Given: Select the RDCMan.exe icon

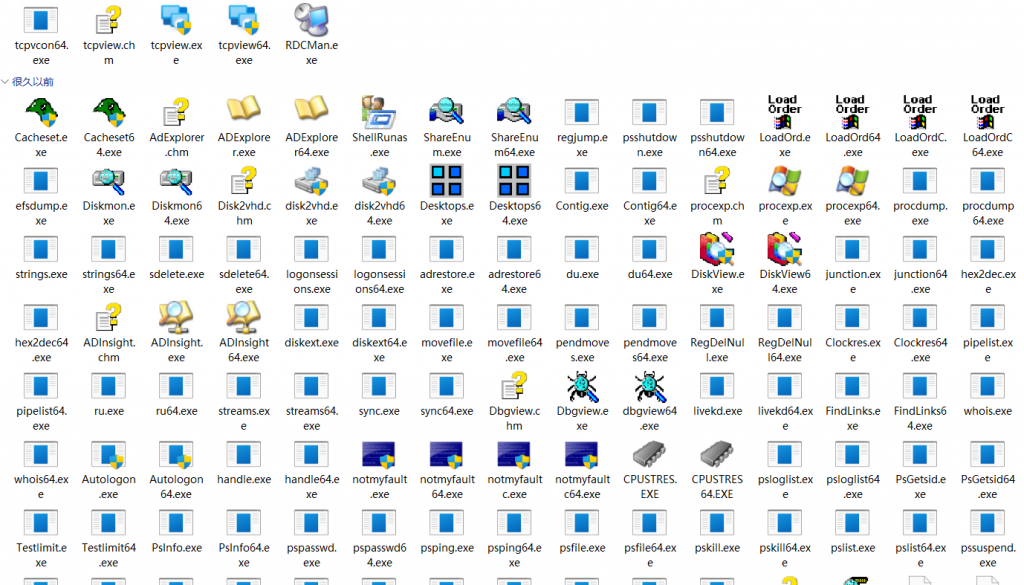Looking at the screenshot, I should (312, 20).
